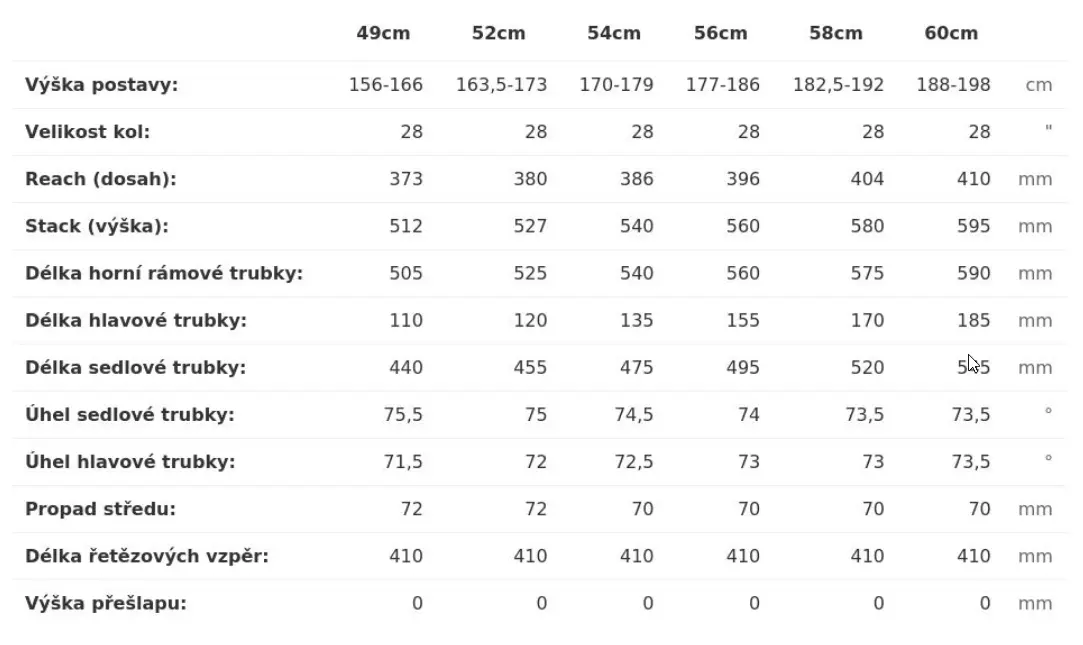Click the 52cm column header
Image resolution: width=1083 pixels, height=645 pixels.
point(498,33)
